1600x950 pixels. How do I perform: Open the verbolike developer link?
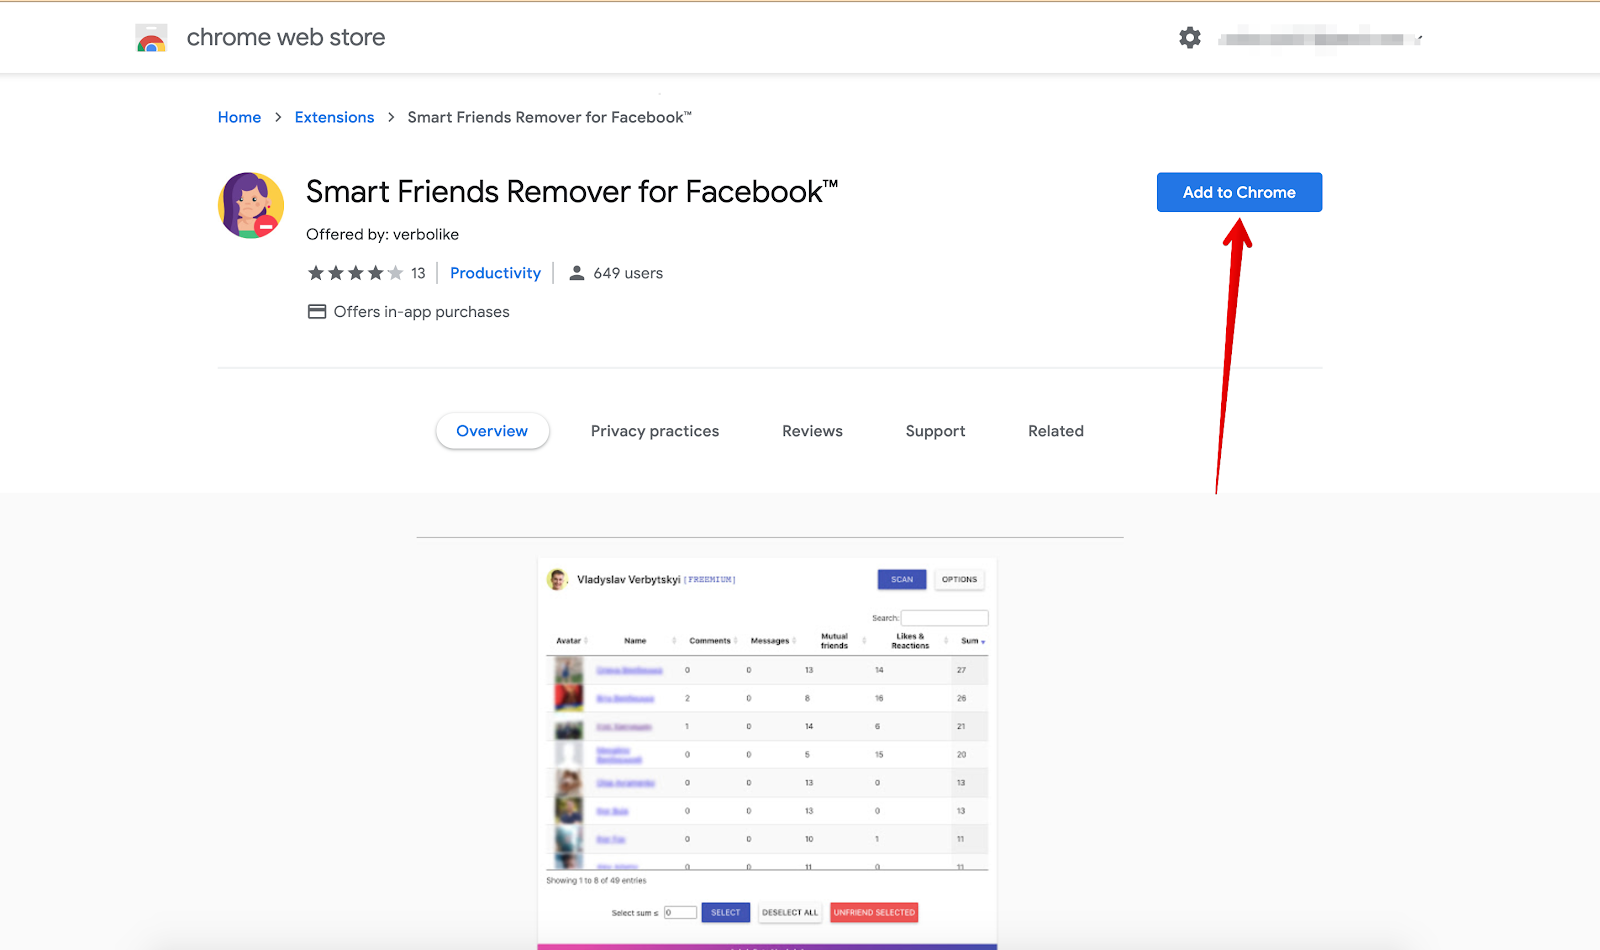coord(425,234)
